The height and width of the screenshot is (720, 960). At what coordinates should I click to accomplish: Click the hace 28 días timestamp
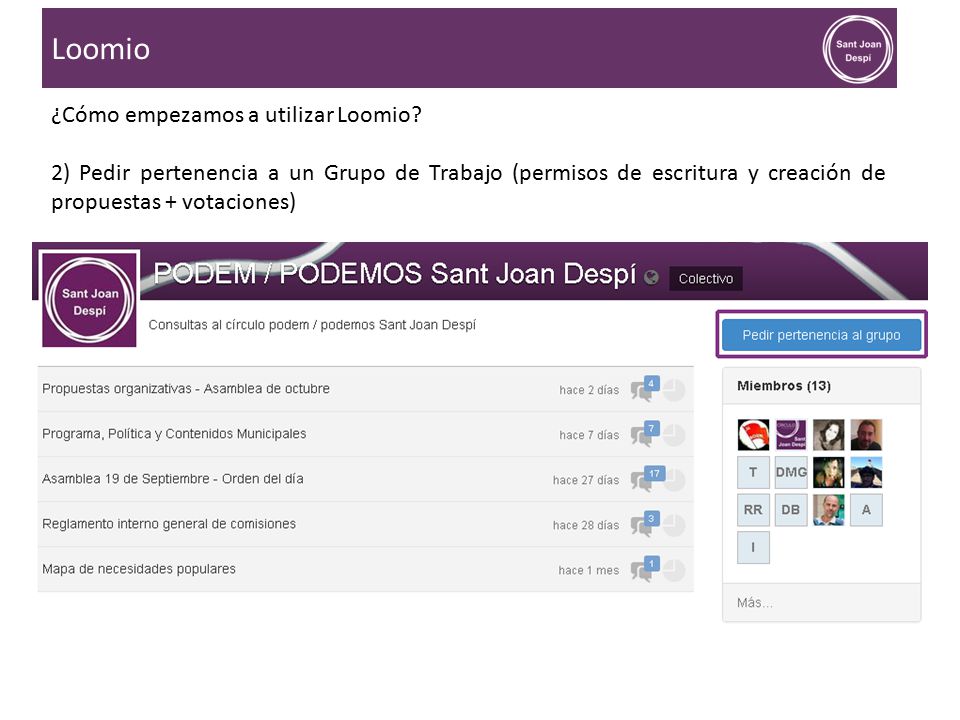585,525
